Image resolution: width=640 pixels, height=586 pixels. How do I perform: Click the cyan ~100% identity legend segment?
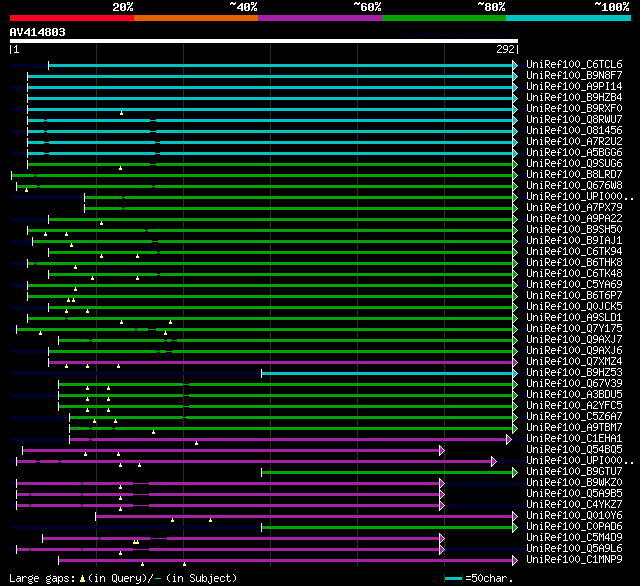569,18
